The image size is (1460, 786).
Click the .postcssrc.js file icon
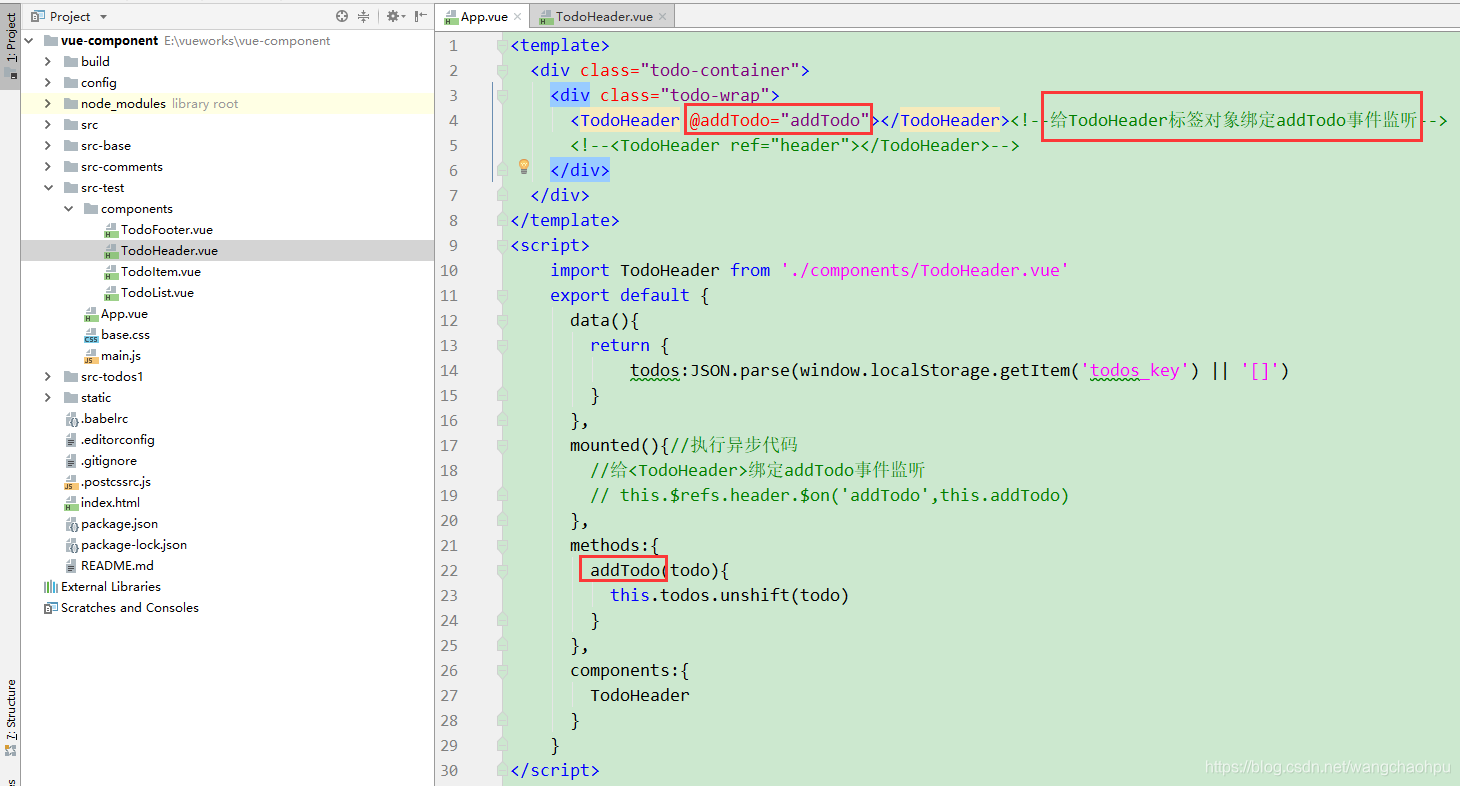[71, 482]
